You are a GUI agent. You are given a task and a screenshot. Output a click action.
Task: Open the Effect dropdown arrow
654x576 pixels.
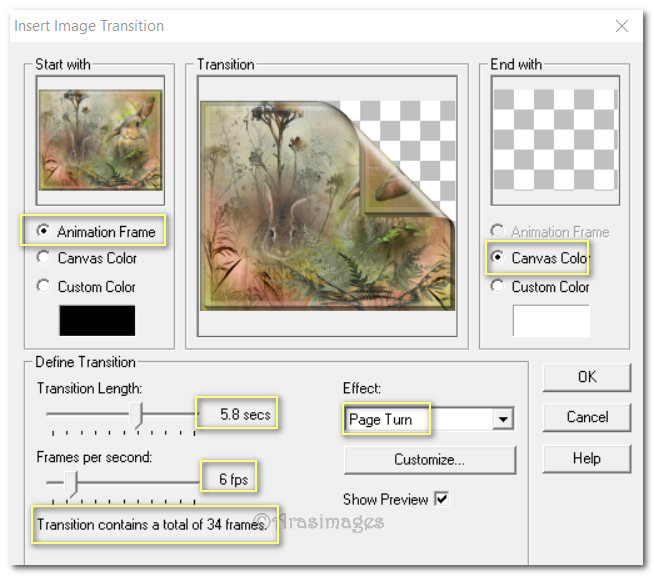[503, 420]
